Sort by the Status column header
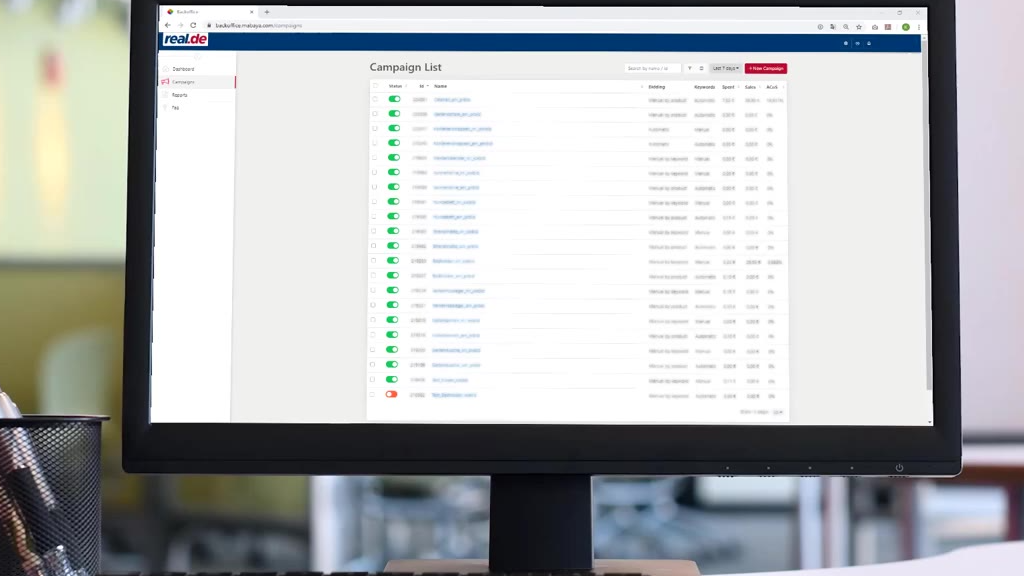The height and width of the screenshot is (576, 1024). click(x=396, y=86)
